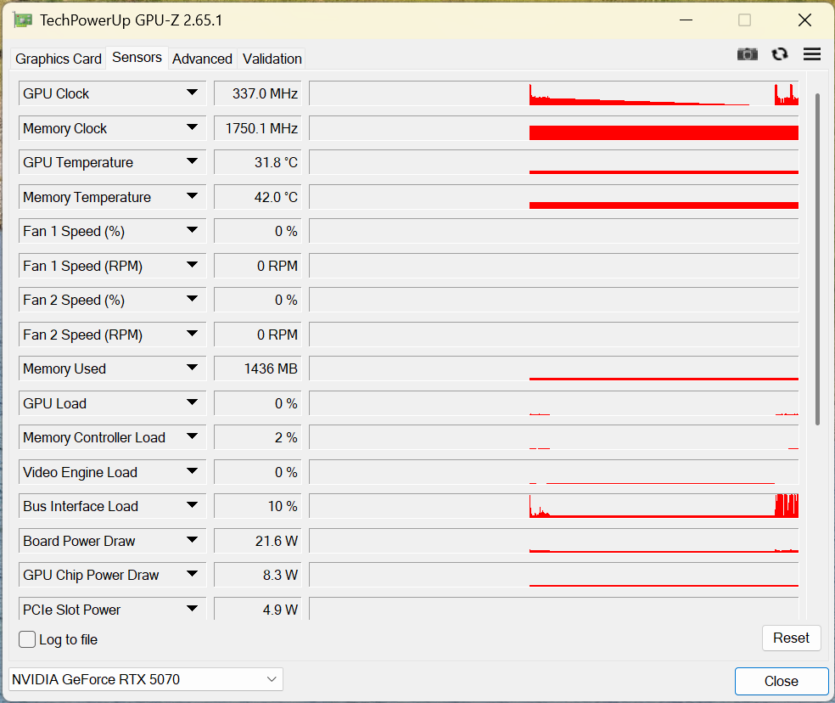The image size is (835, 703).
Task: Enable the Log to file checkbox
Action: pyautogui.click(x=27, y=639)
